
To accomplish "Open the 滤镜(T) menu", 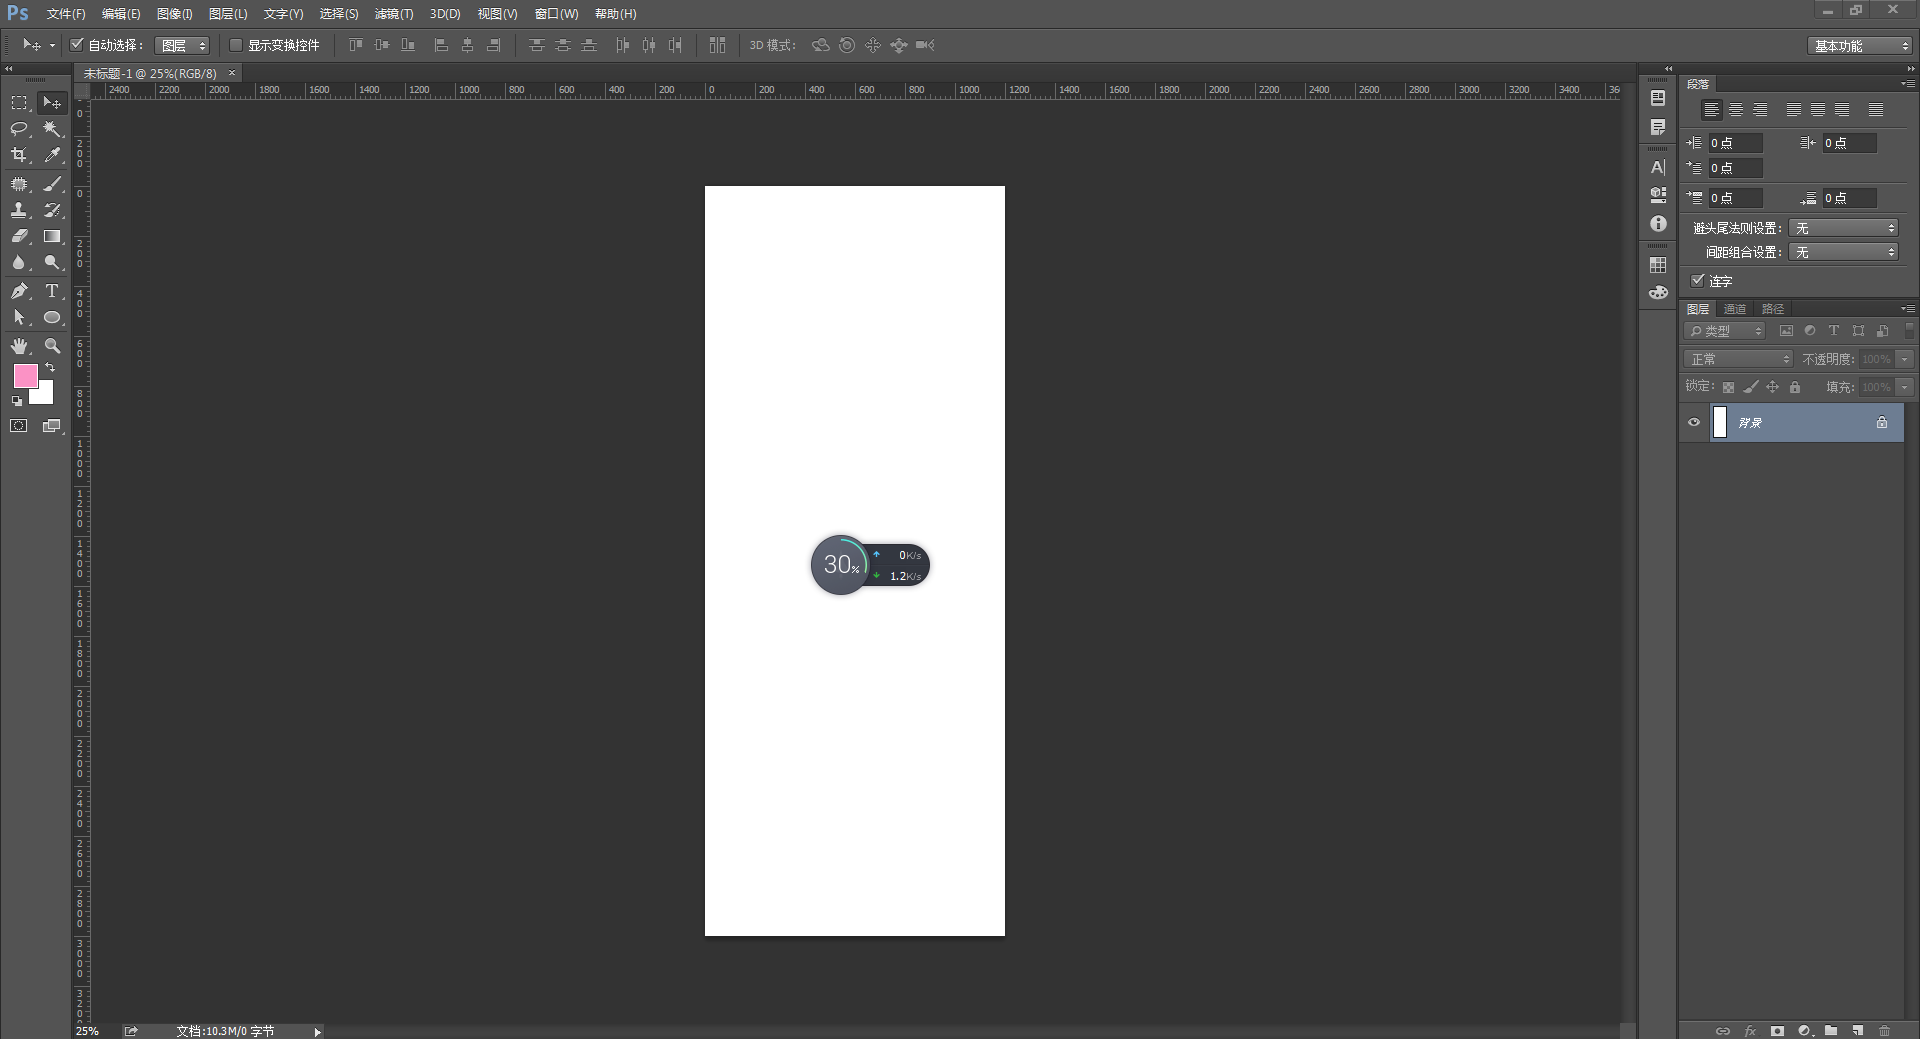I will tap(394, 14).
